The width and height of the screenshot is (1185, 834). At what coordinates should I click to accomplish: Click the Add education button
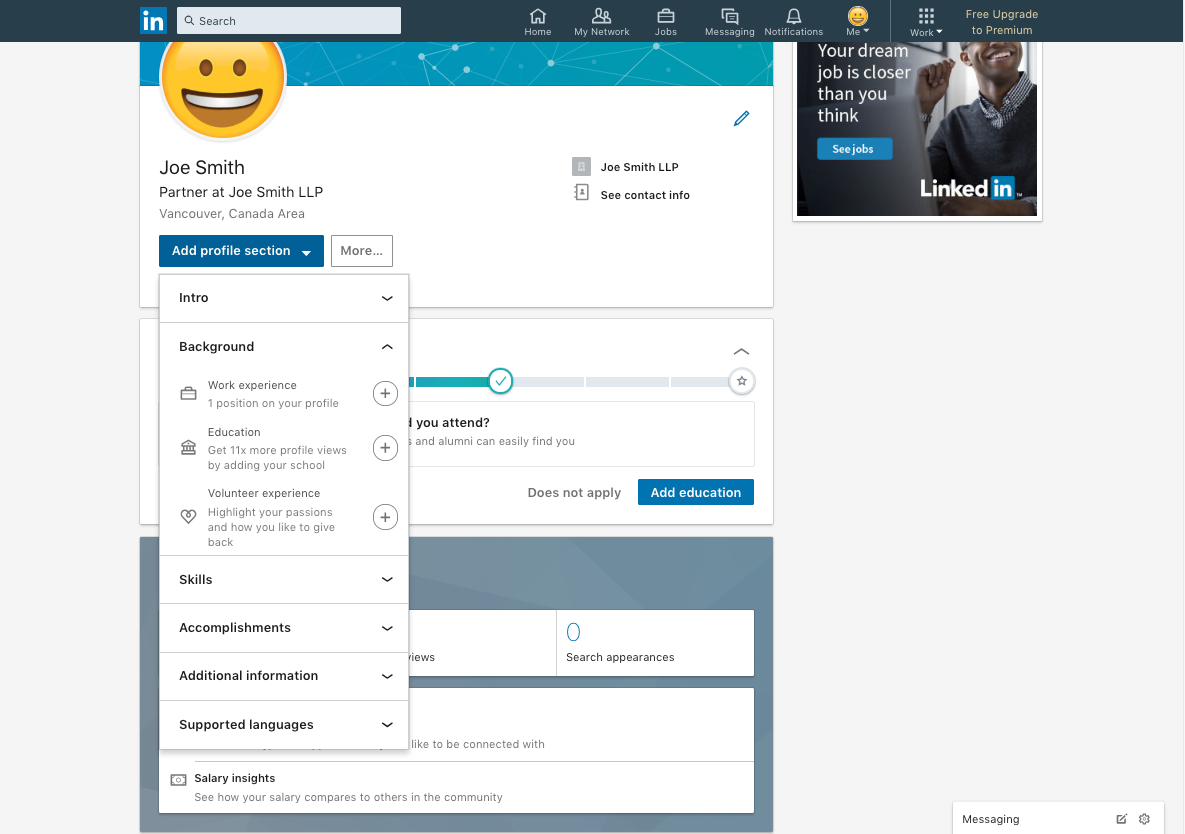[695, 493]
